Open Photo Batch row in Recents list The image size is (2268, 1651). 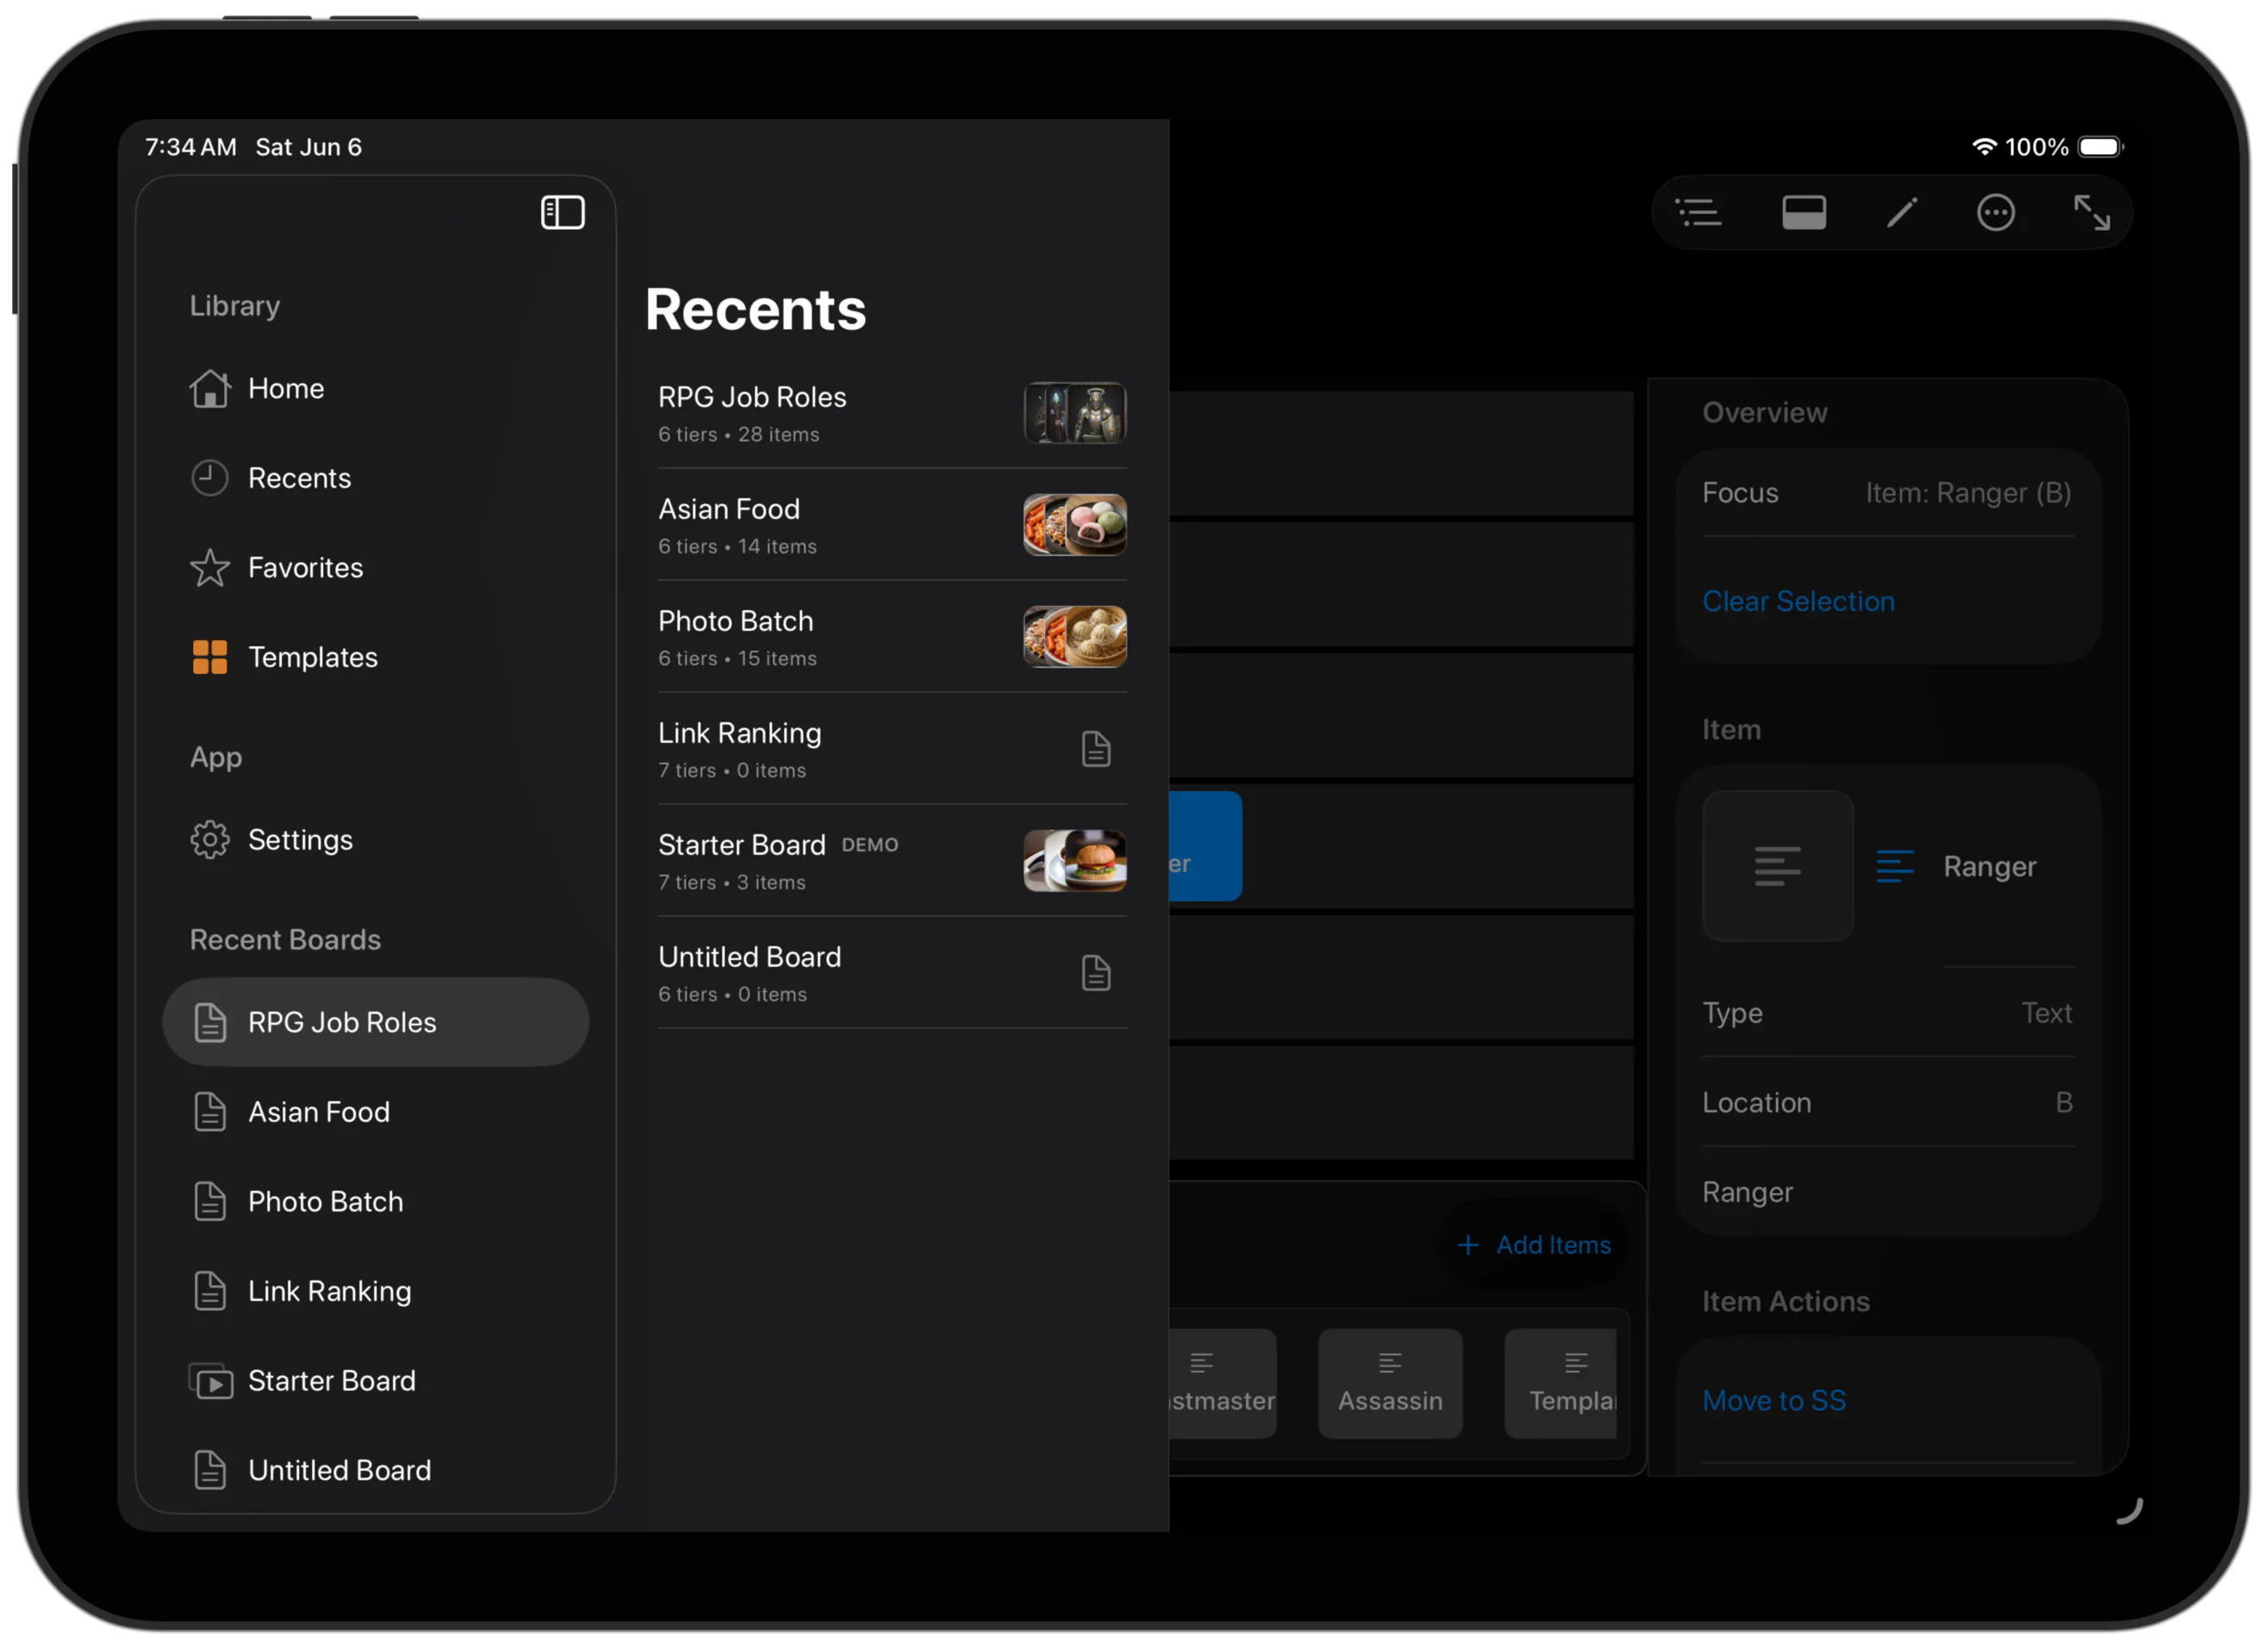(892, 637)
